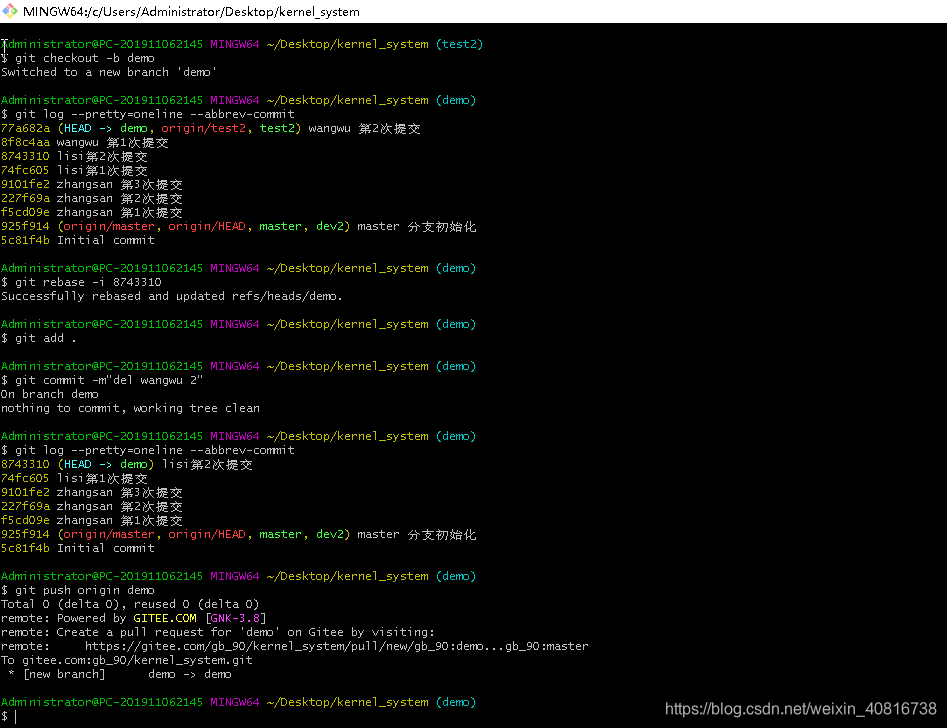Image resolution: width=947 pixels, height=728 pixels.
Task: Click the 'git add .' command line
Action: [39, 338]
